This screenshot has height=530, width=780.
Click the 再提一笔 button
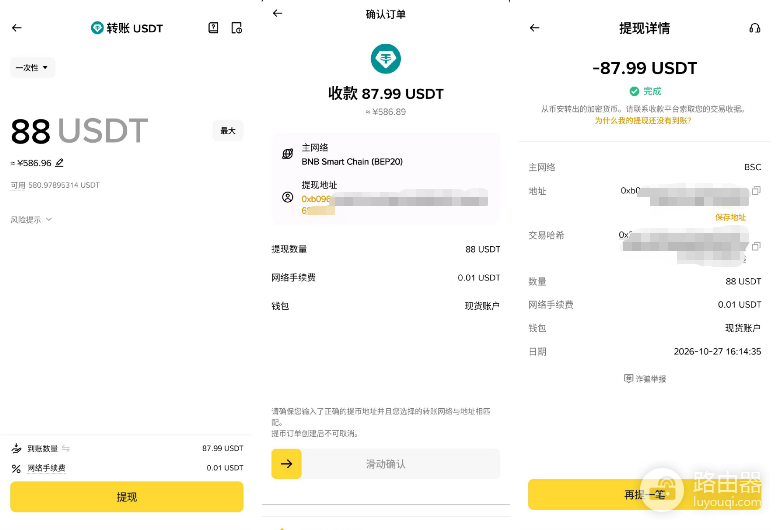[645, 494]
